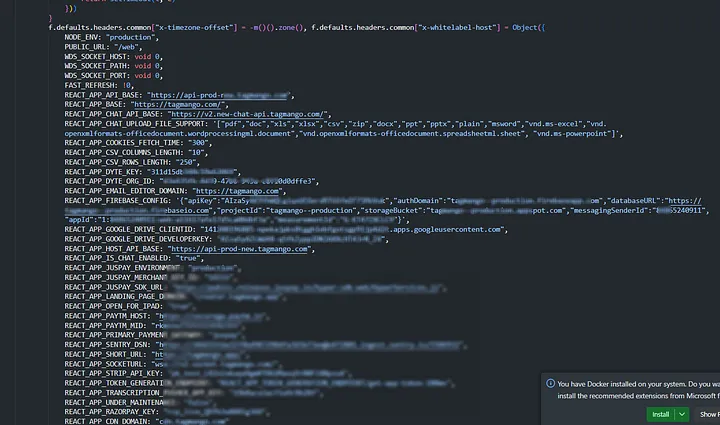Click on the WDS_SOCKET_PORT key

(96, 76)
